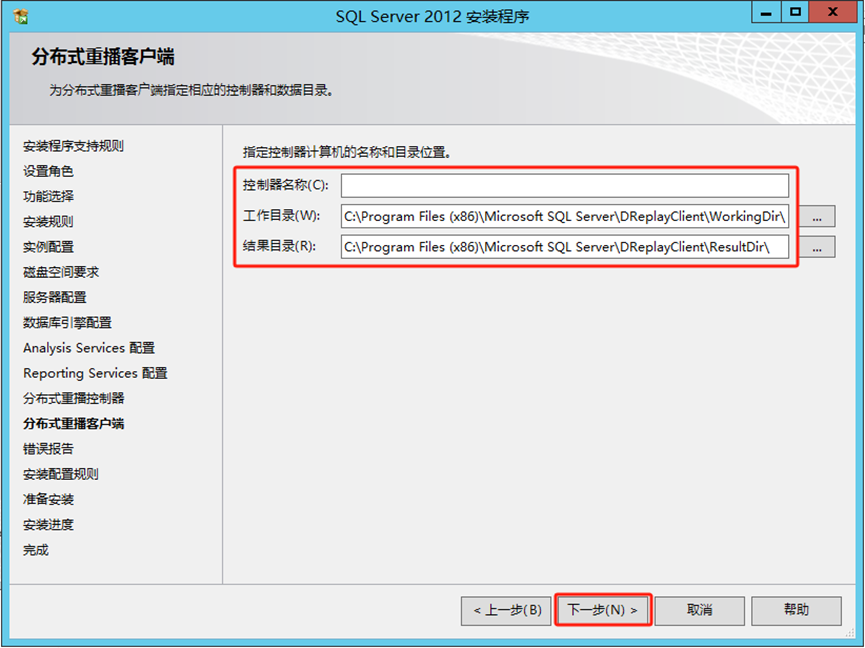Select 安装进度 step in sidebar

48,525
